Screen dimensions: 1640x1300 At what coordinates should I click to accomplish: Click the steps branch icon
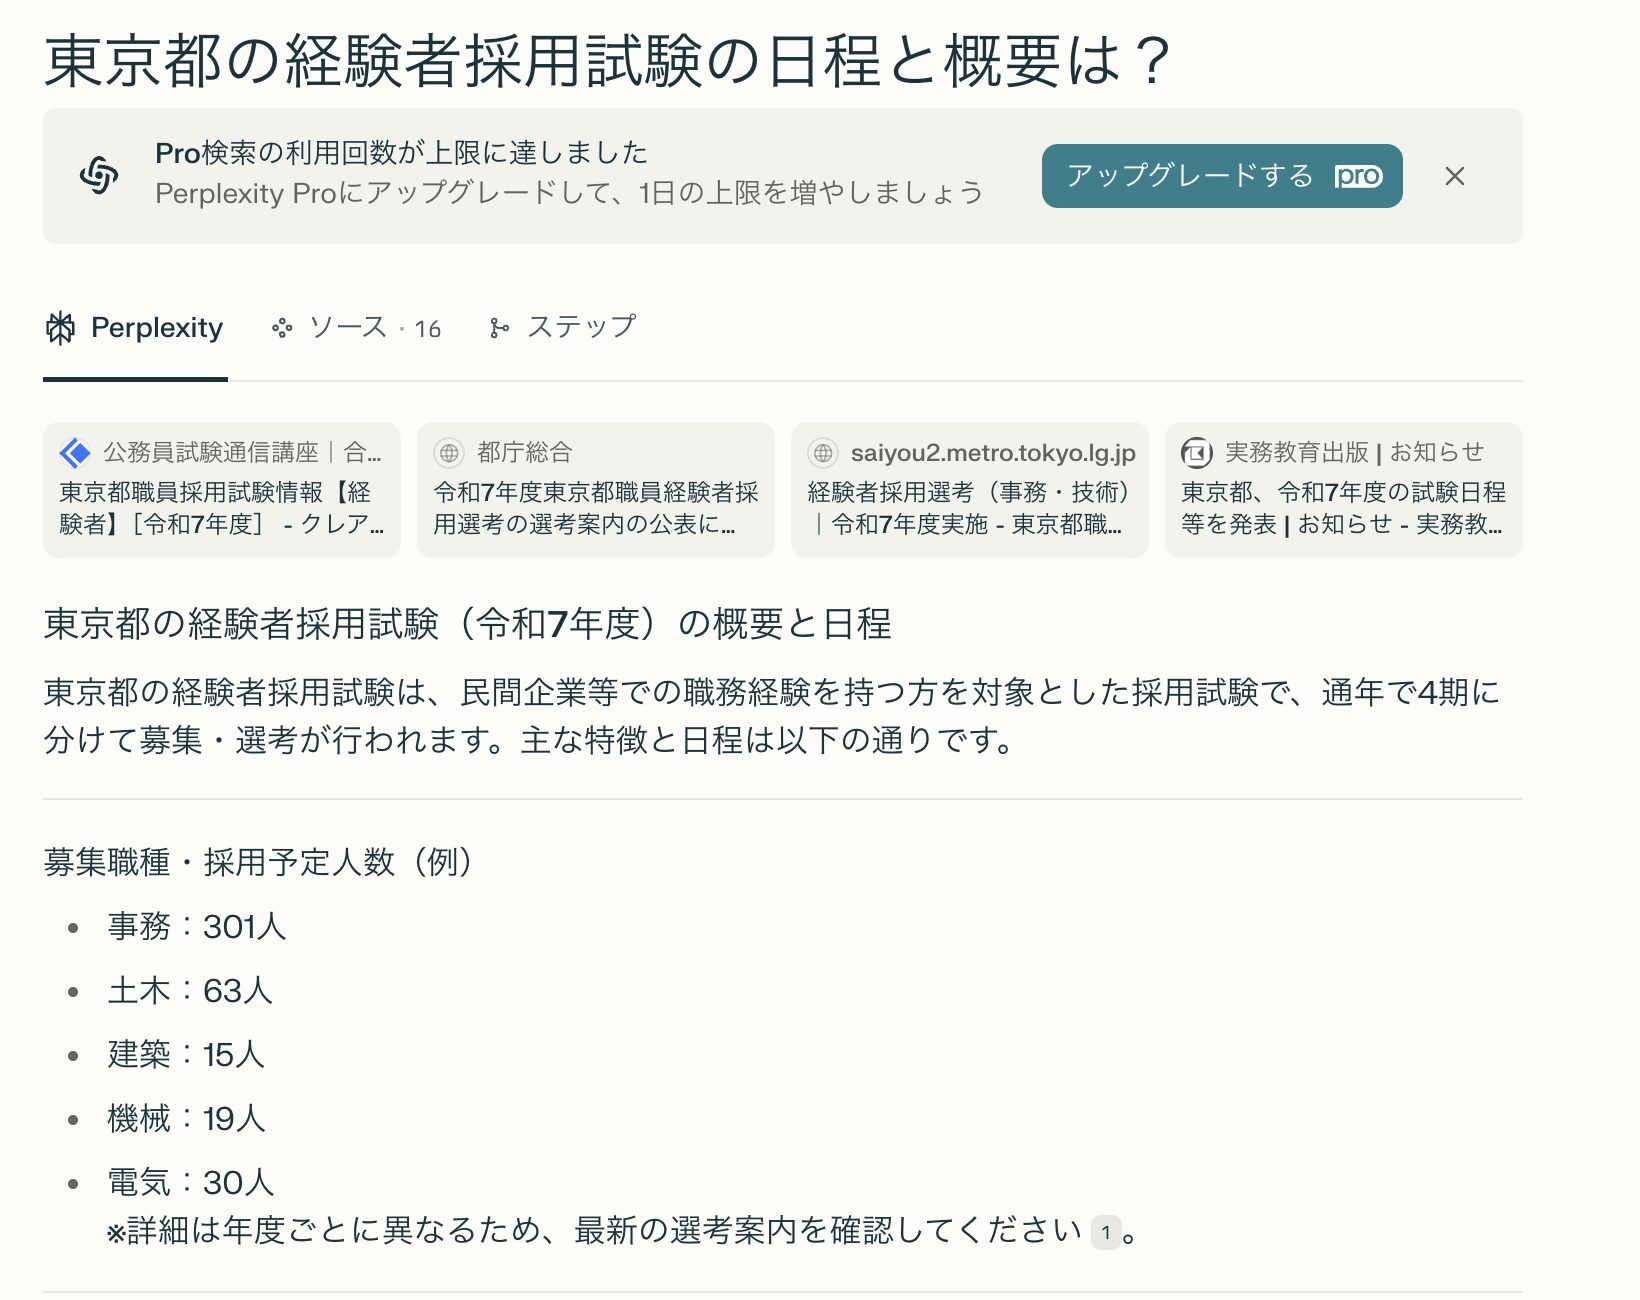(x=499, y=328)
